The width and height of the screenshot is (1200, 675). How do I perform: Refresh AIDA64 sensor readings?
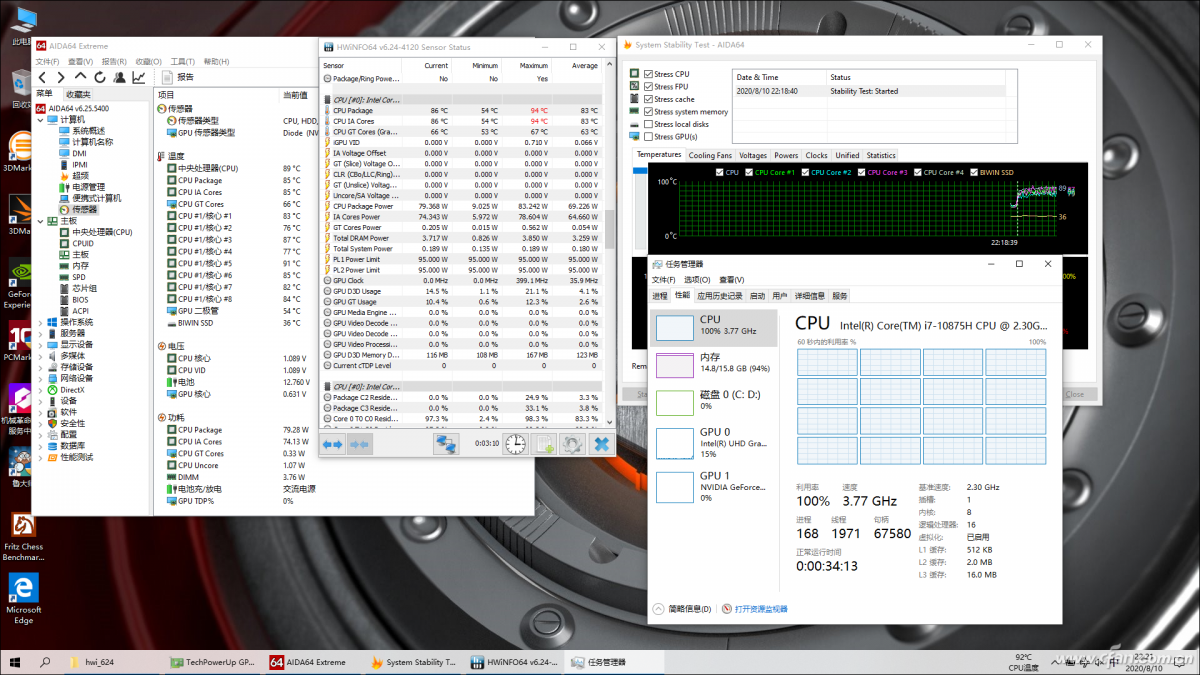tap(100, 77)
